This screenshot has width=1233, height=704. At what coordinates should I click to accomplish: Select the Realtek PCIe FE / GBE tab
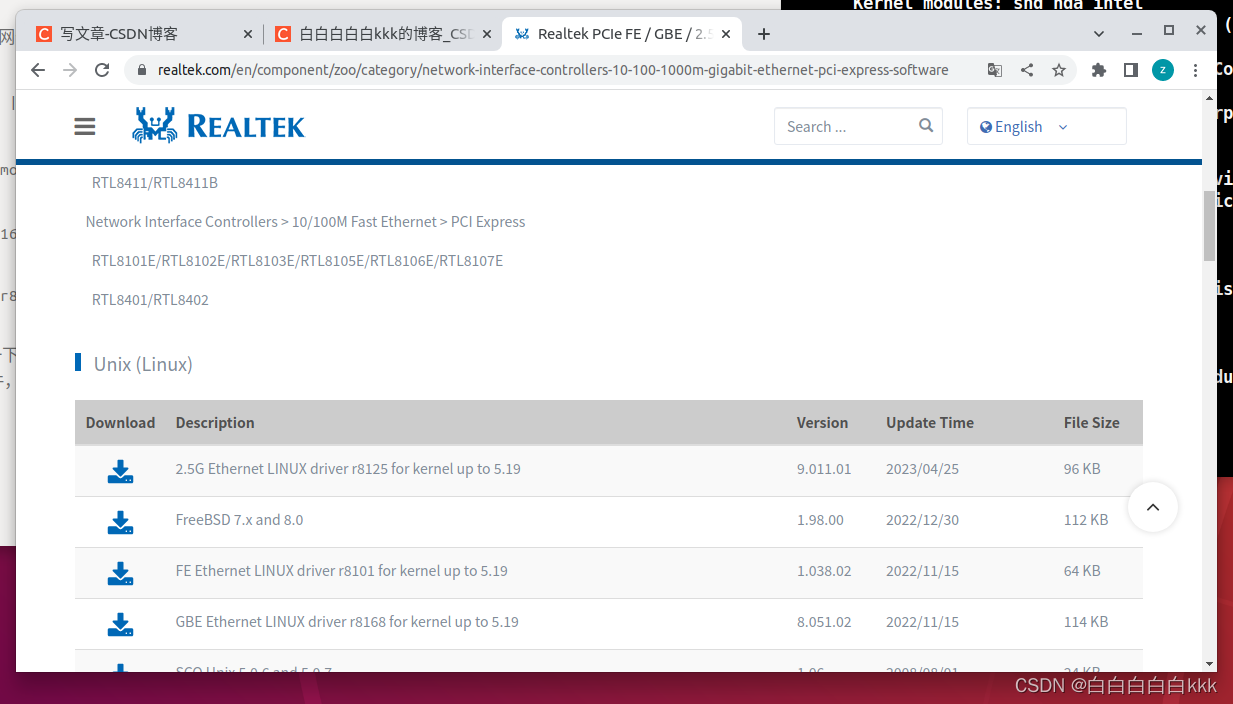click(x=622, y=34)
